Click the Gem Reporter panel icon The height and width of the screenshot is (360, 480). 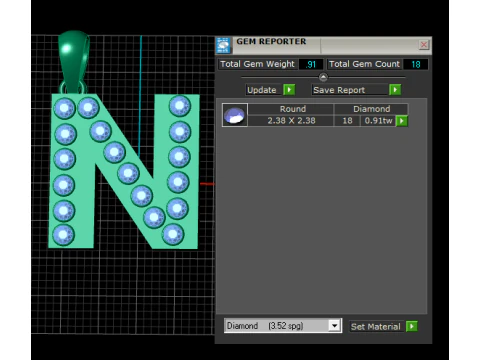coord(223,45)
